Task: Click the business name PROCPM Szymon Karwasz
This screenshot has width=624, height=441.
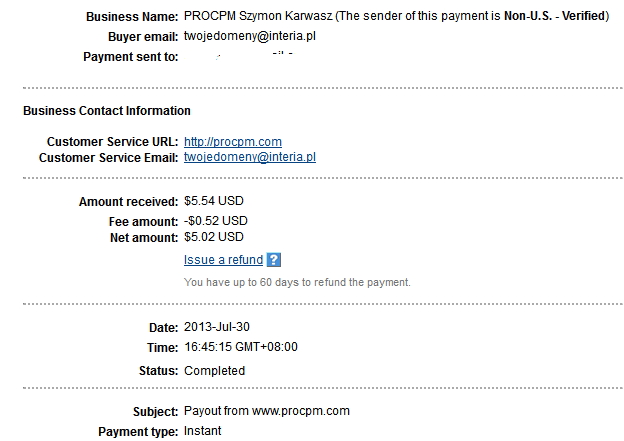Action: pyautogui.click(x=258, y=16)
